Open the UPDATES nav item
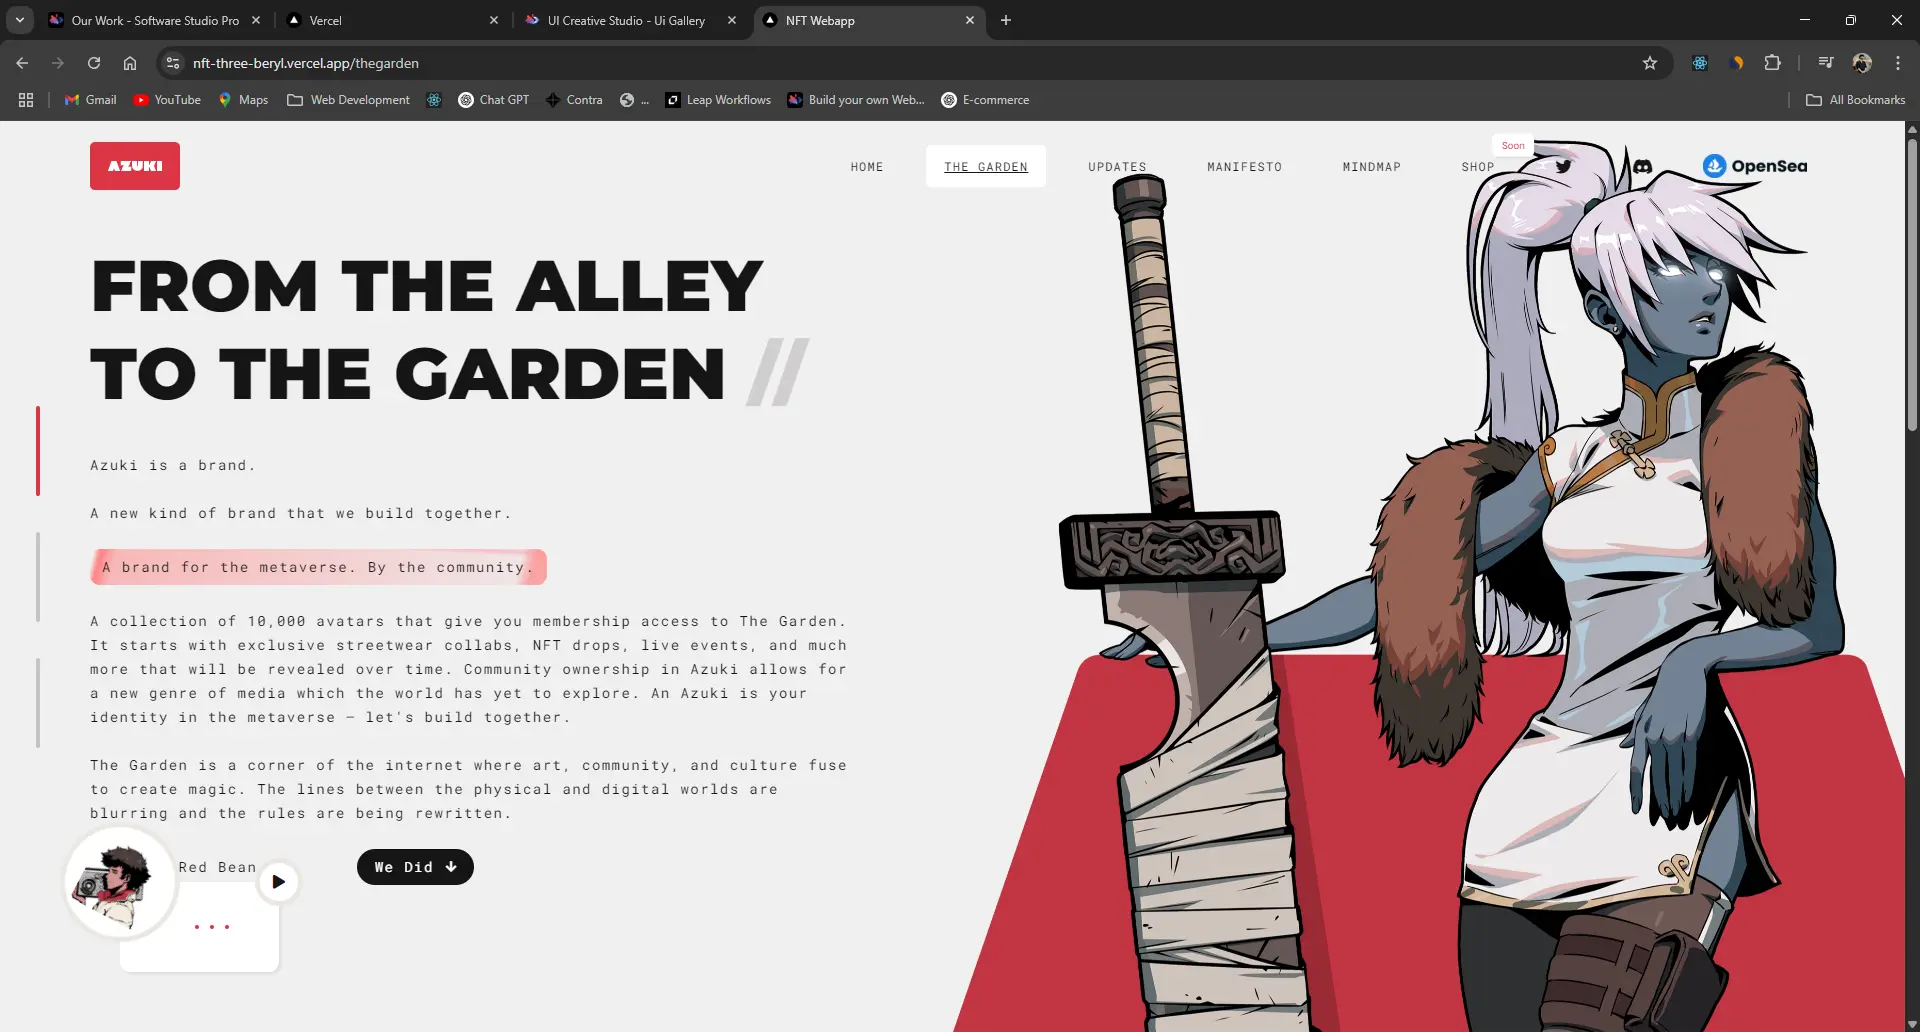 [1117, 167]
